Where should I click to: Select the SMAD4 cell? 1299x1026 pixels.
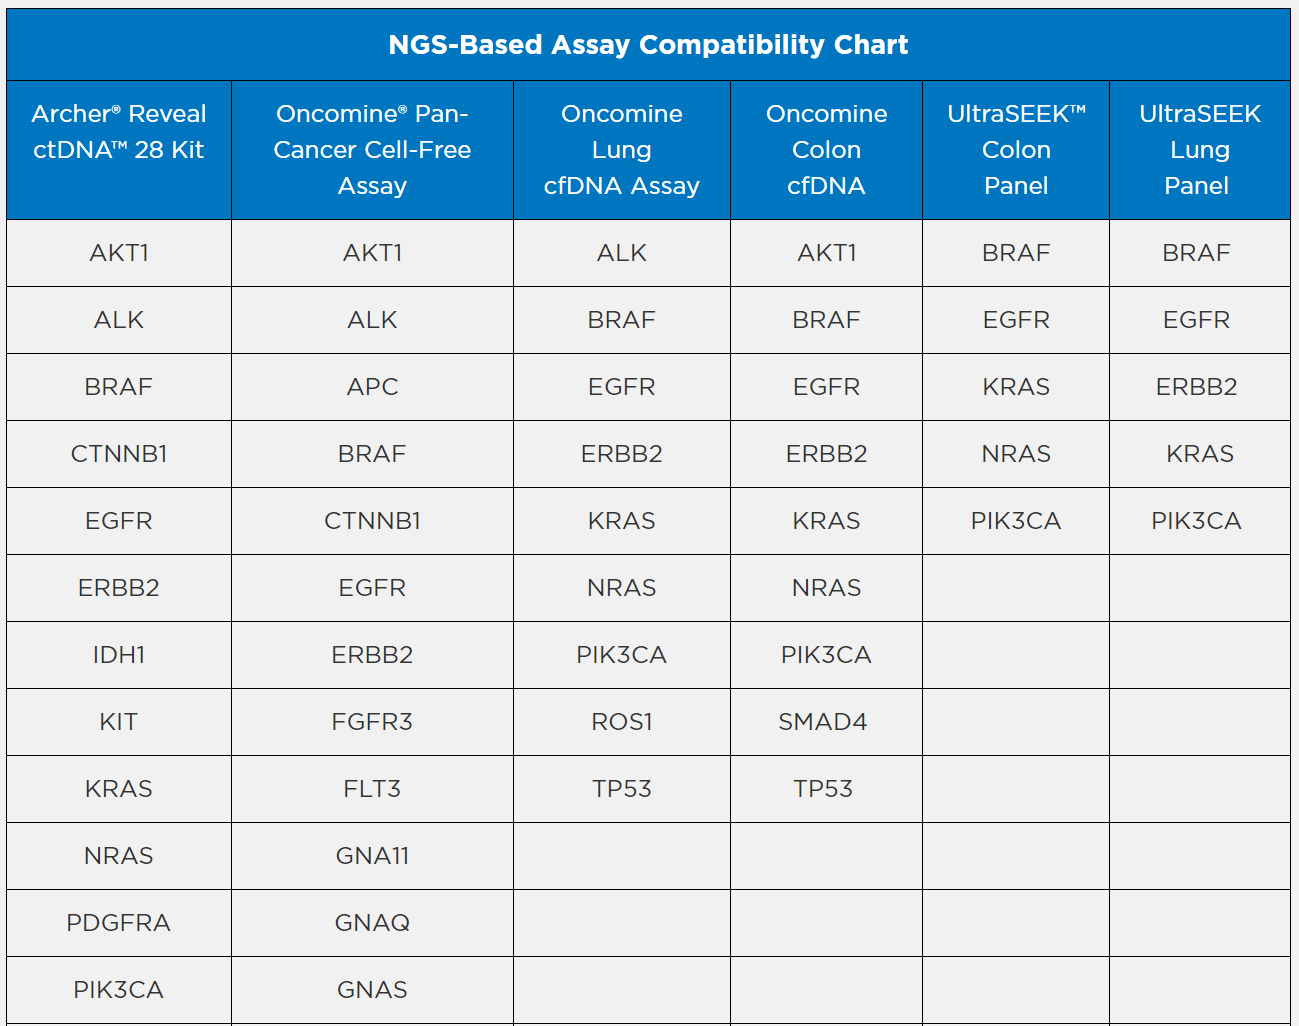(x=823, y=722)
